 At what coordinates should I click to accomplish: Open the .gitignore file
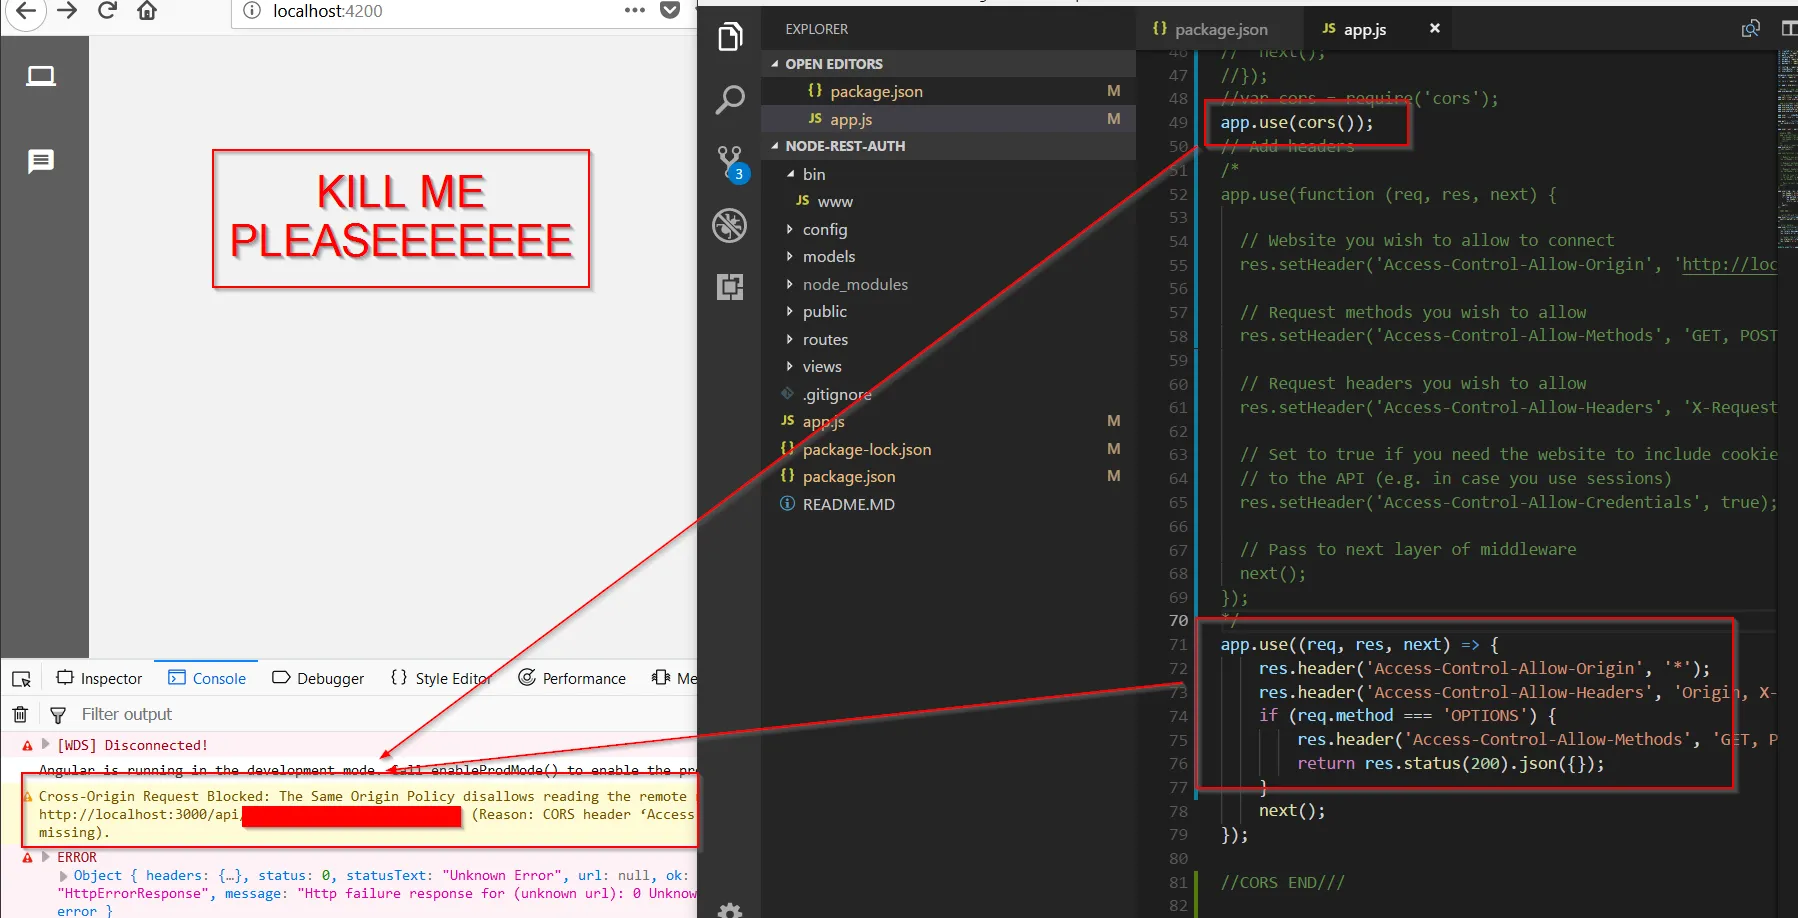coord(948,394)
